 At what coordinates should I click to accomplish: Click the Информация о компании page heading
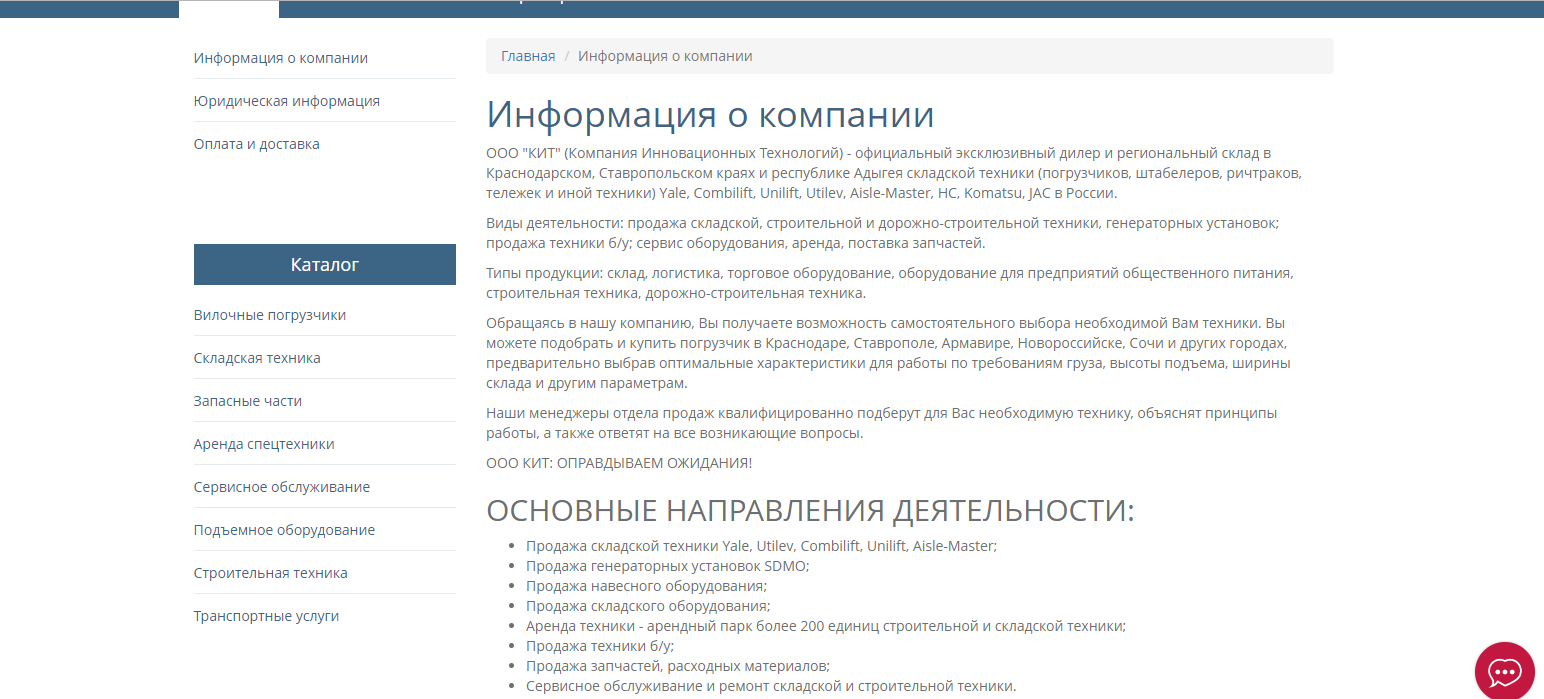click(710, 114)
